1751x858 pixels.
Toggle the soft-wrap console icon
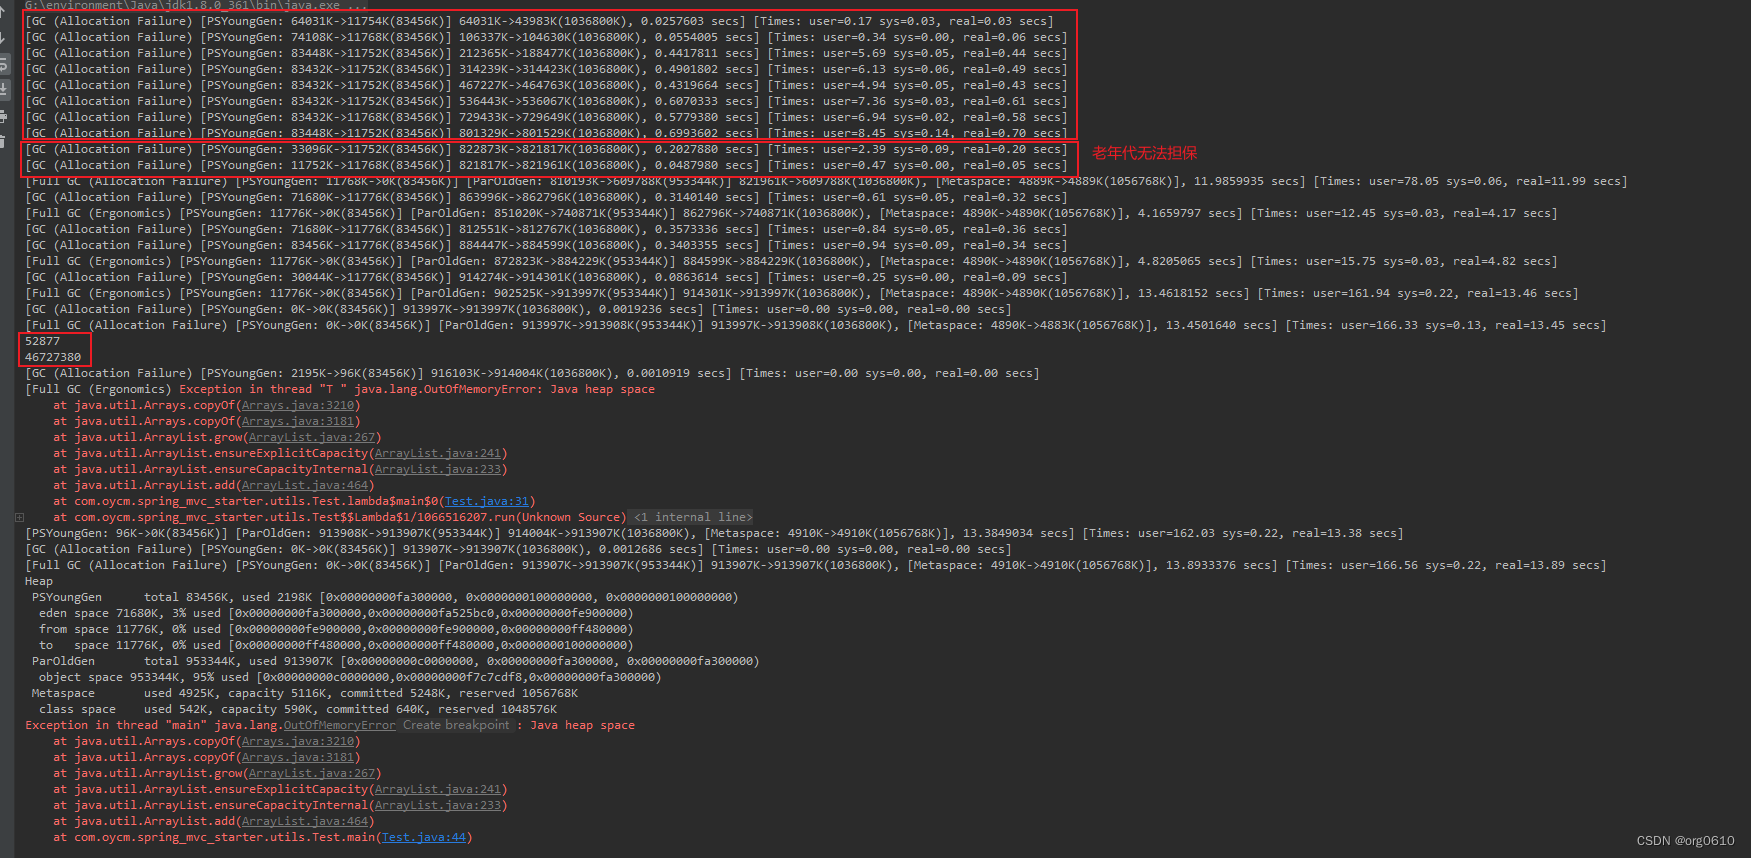click(x=4, y=65)
